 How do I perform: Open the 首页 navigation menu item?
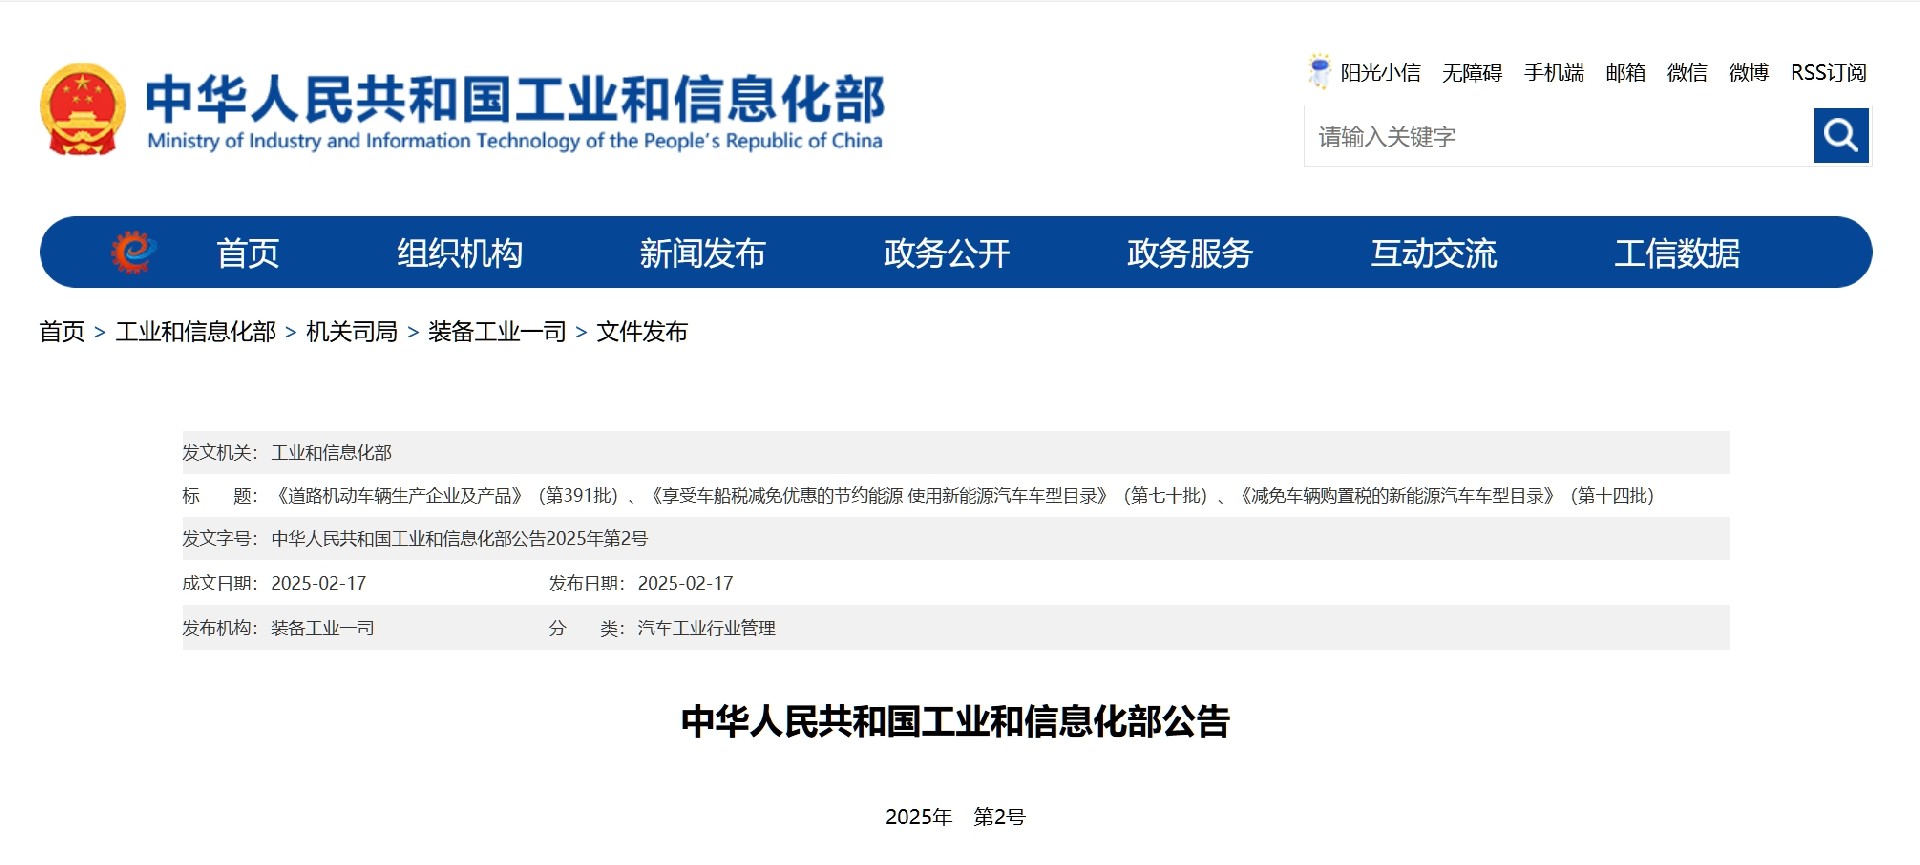coord(248,253)
